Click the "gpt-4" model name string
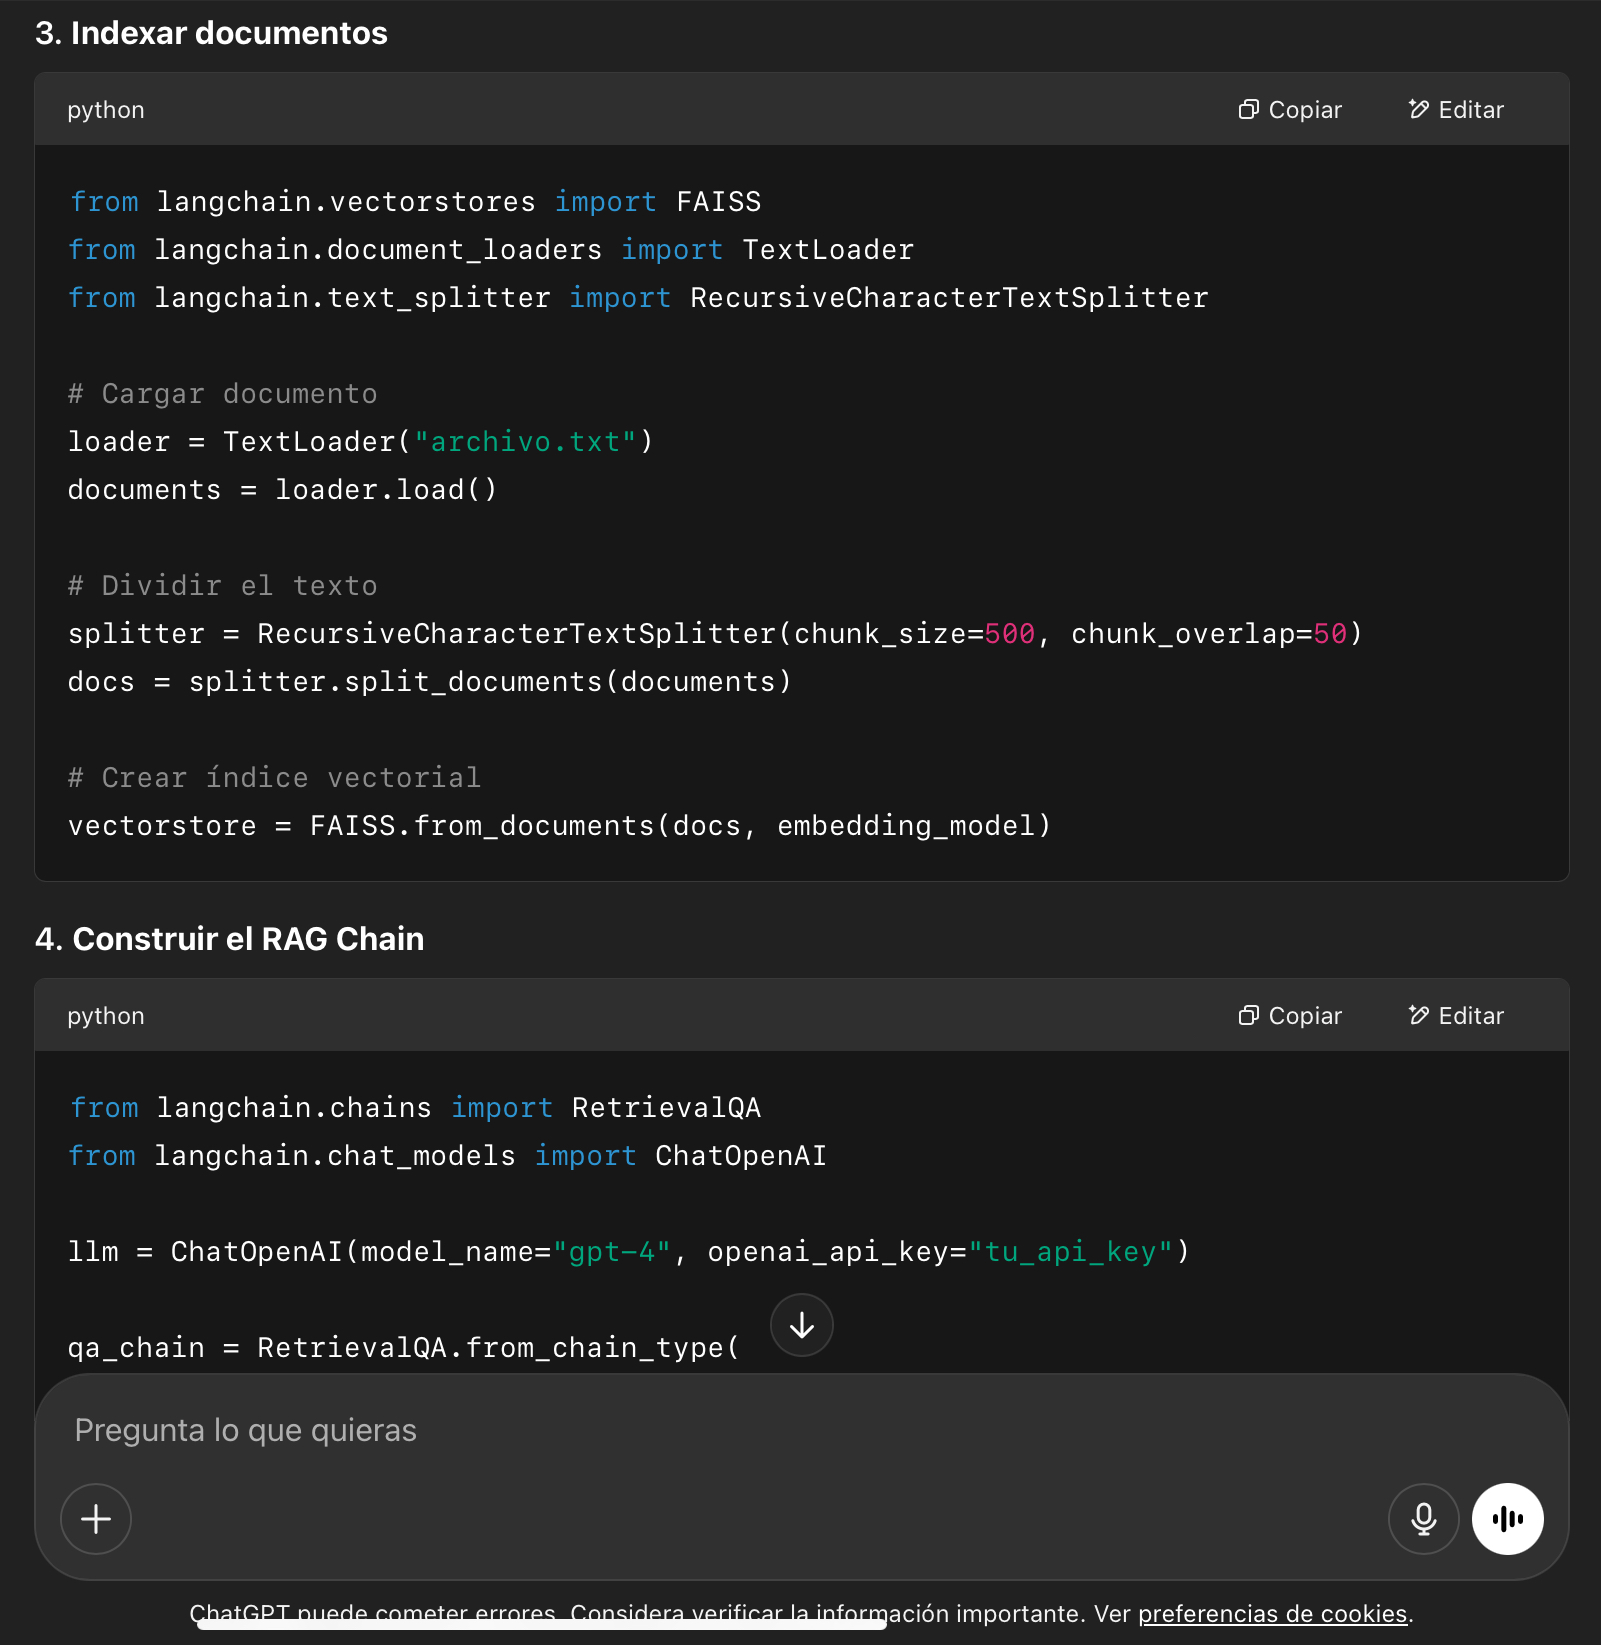This screenshot has height=1645, width=1601. click(x=611, y=1252)
